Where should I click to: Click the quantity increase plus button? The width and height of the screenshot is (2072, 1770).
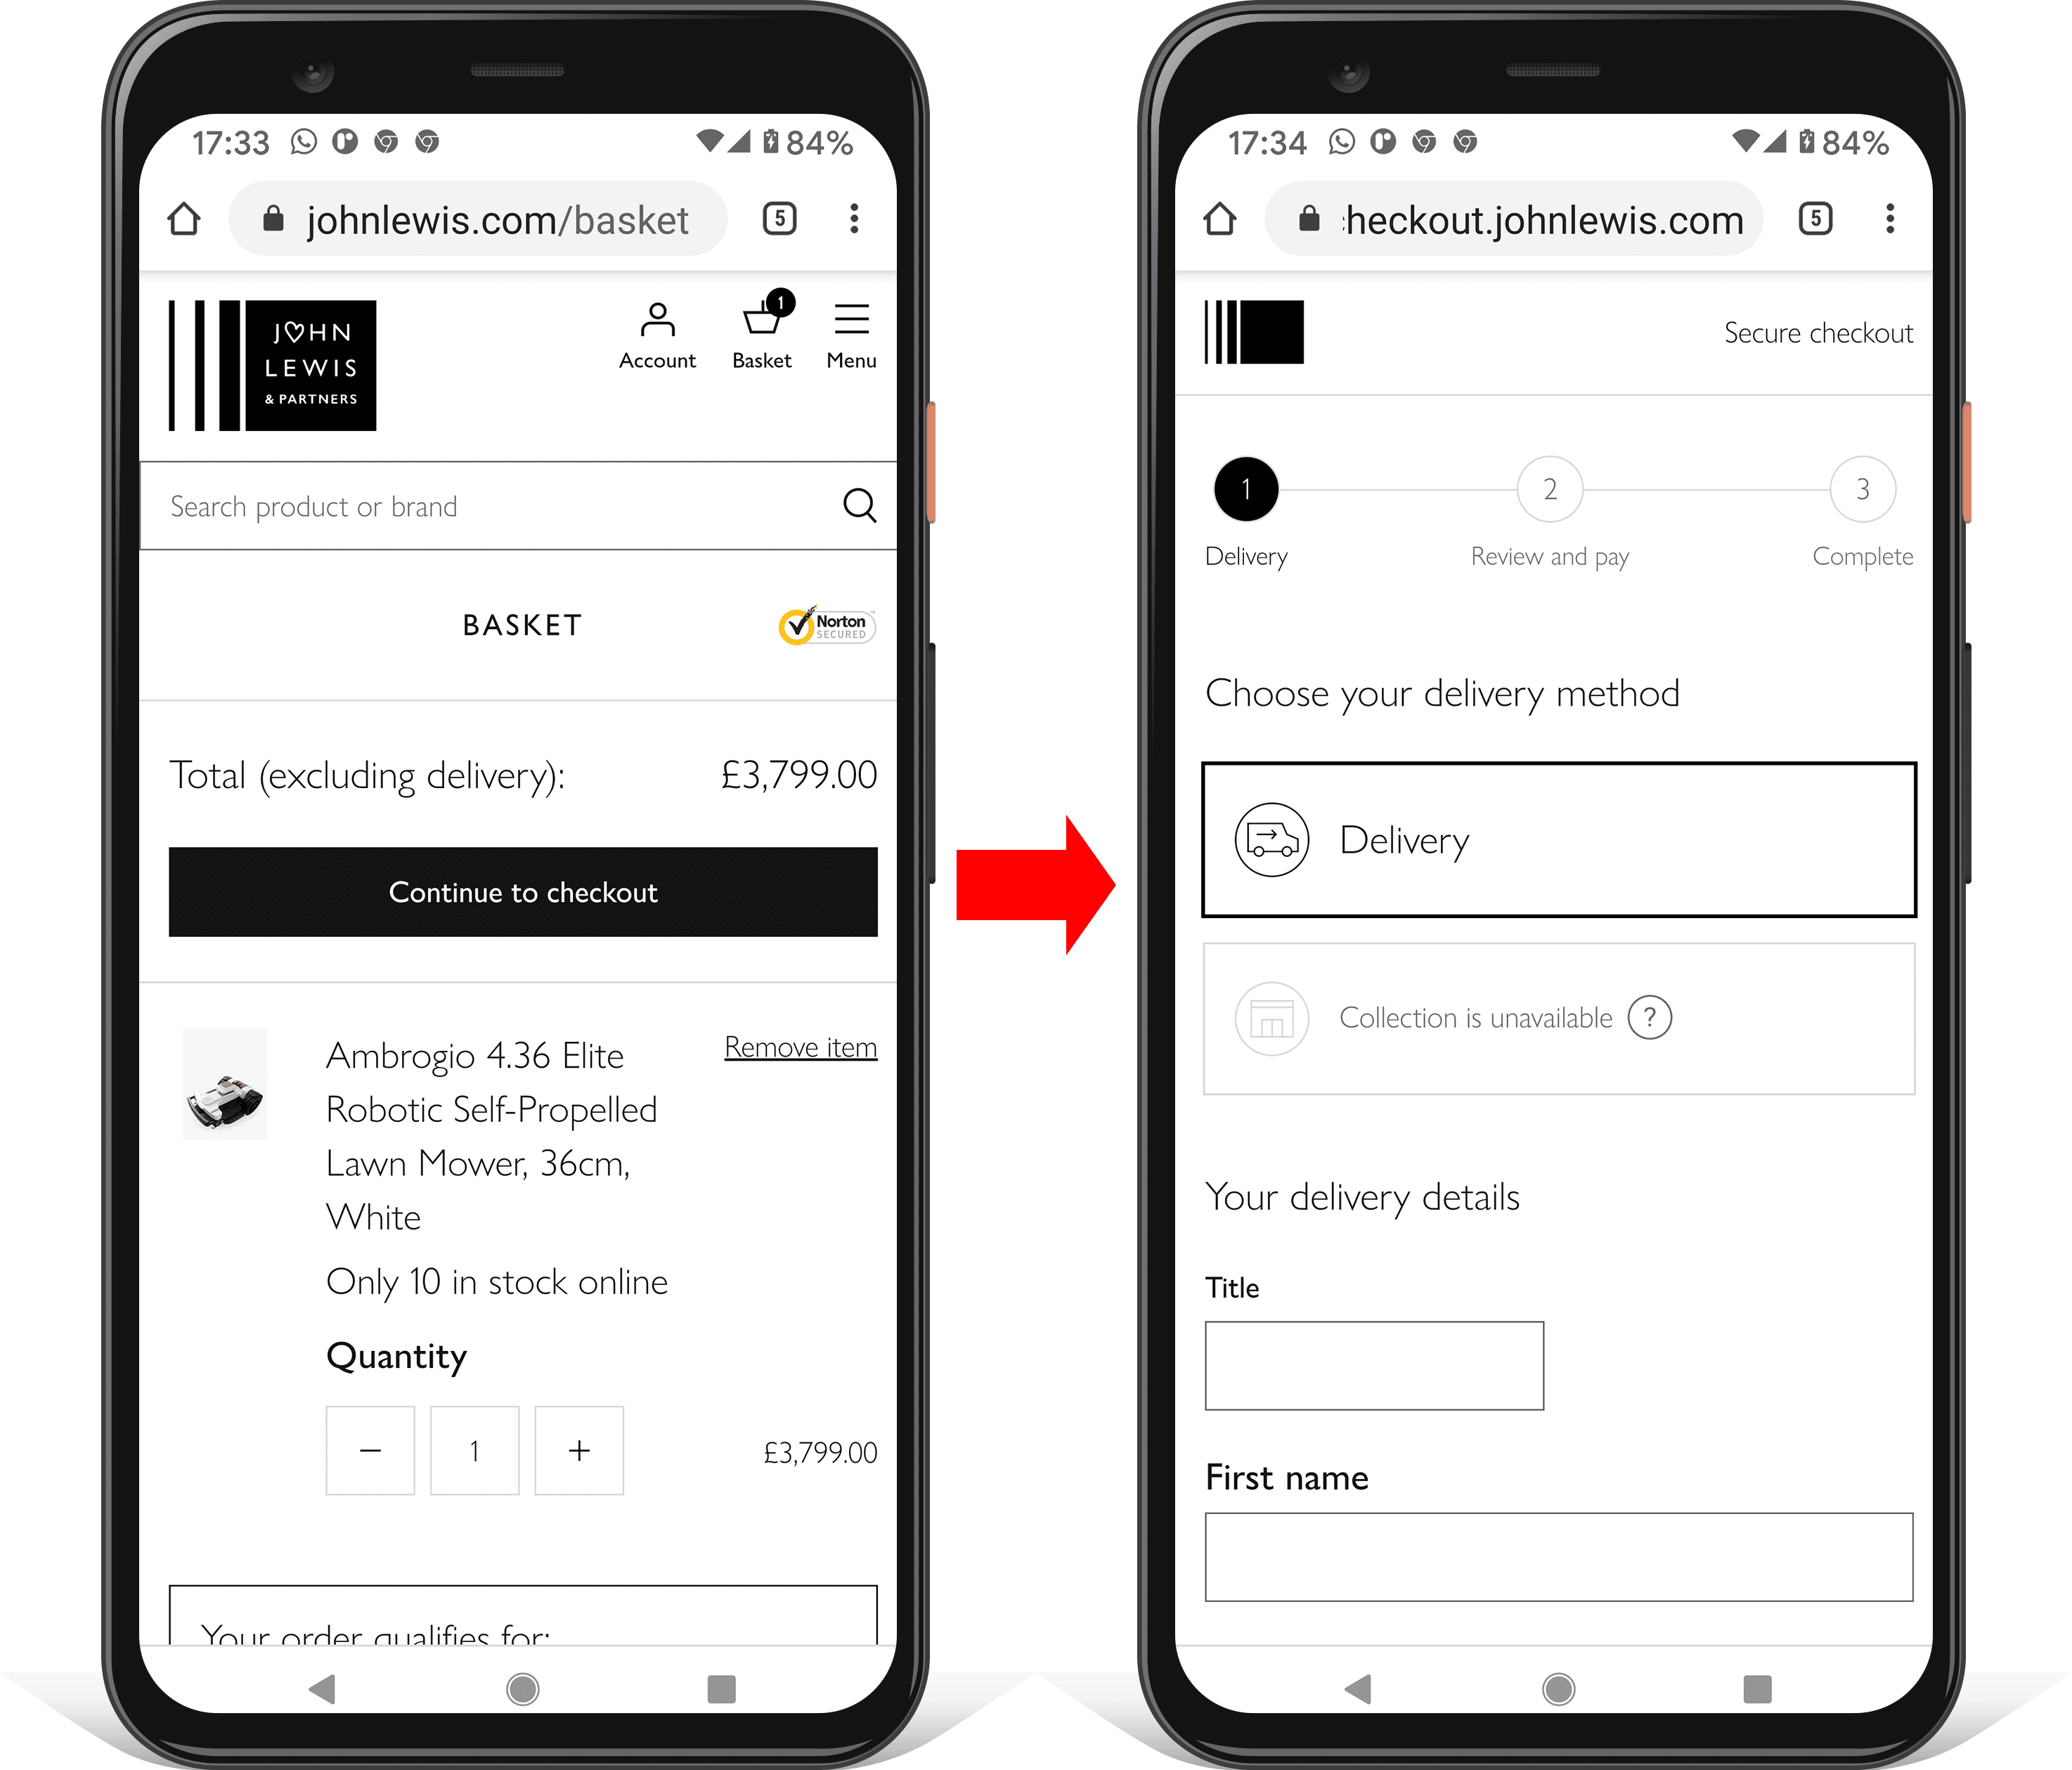pos(579,1450)
